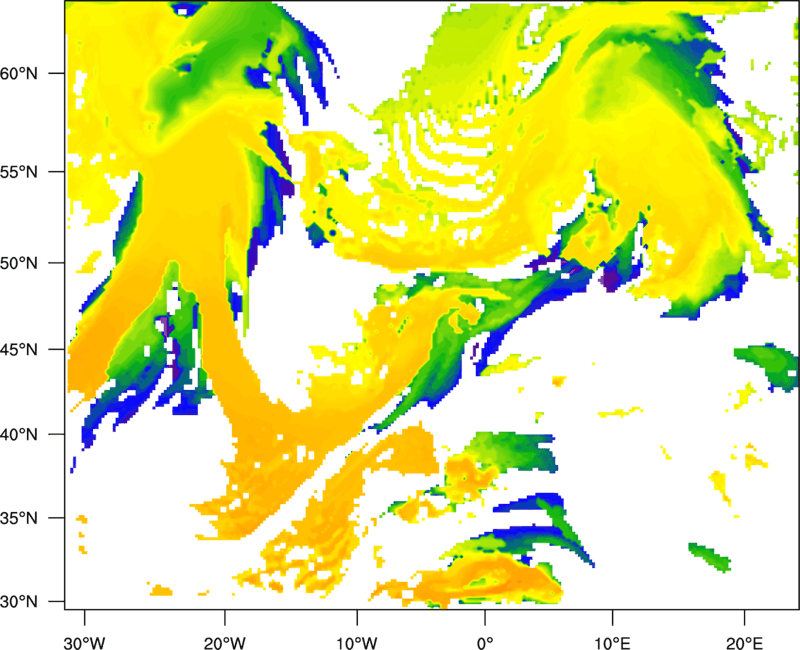This screenshot has width=800, height=650.
Task: Click the 20°W longitude label
Action: (224, 643)
